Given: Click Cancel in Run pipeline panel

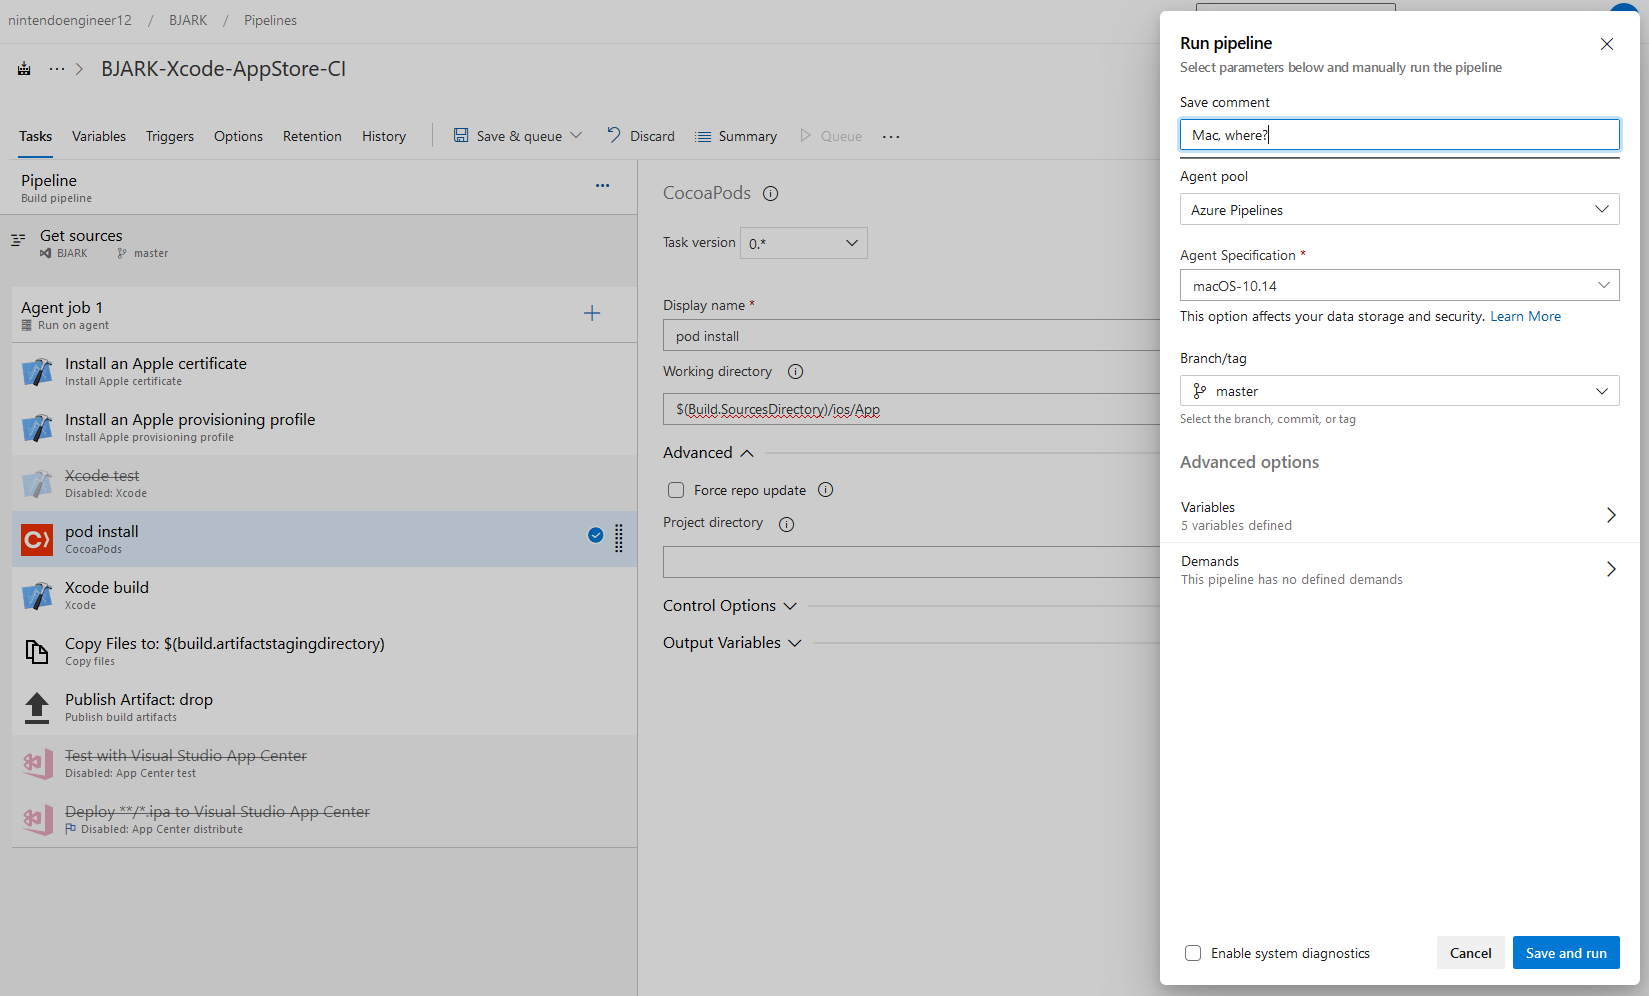Looking at the screenshot, I should 1470,953.
